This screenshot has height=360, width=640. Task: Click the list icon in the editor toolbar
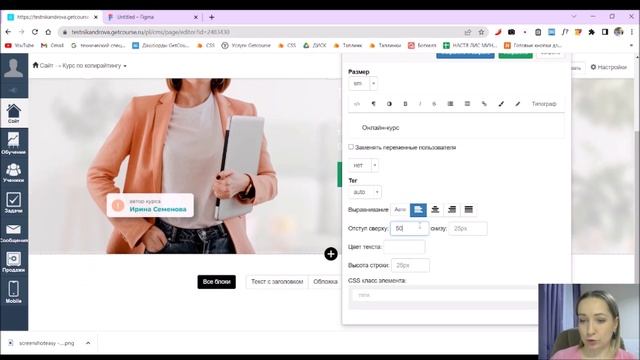click(451, 104)
